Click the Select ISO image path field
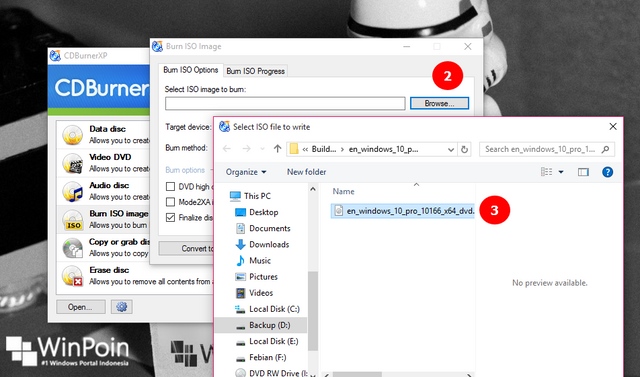Image resolution: width=640 pixels, height=377 pixels. click(x=285, y=103)
